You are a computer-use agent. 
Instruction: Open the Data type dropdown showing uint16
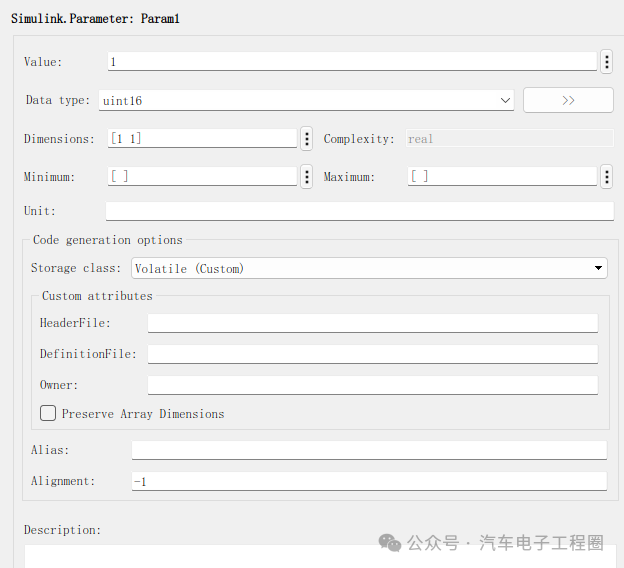tap(306, 100)
